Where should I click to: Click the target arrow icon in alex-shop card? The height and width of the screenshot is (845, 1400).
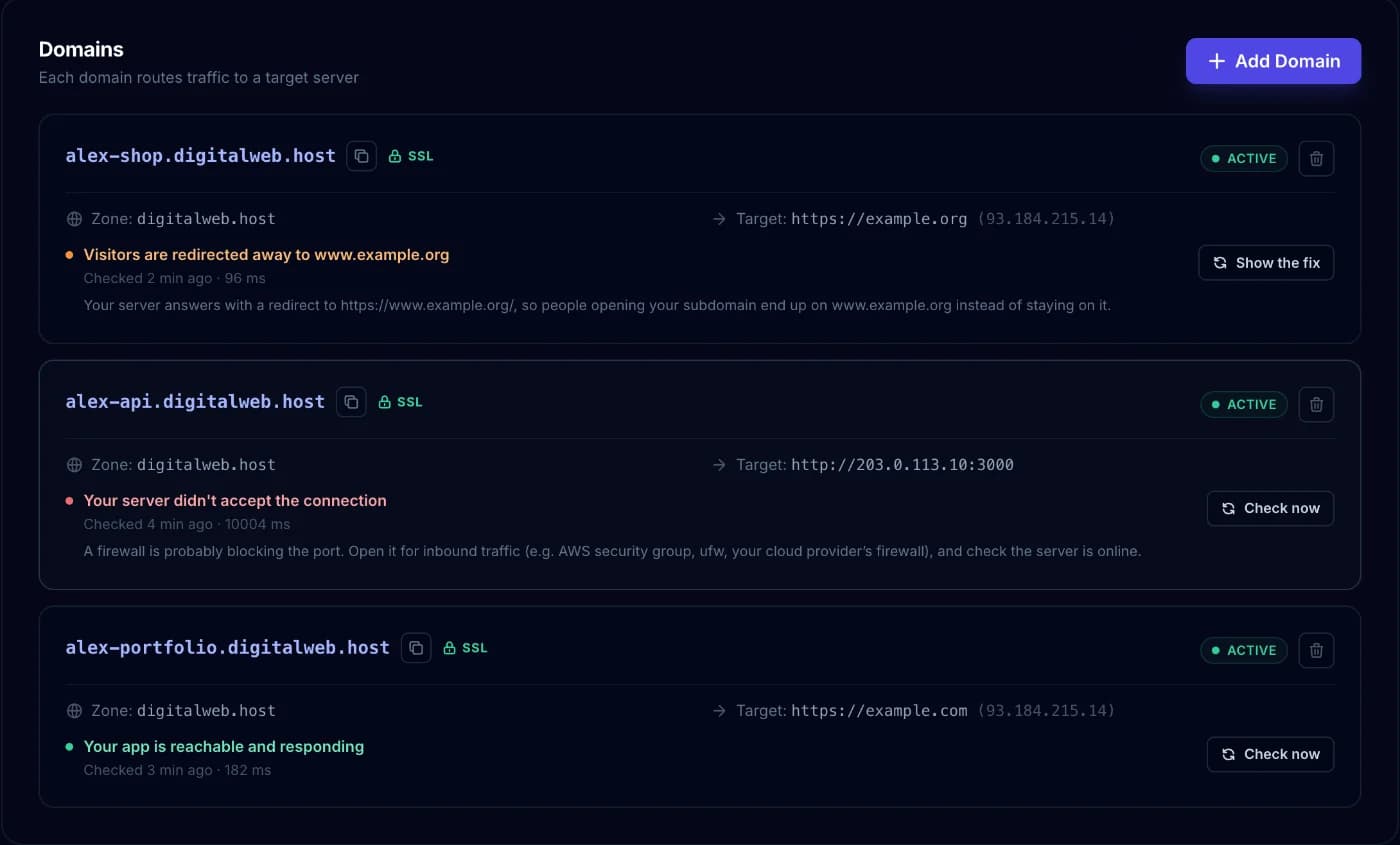pos(719,219)
